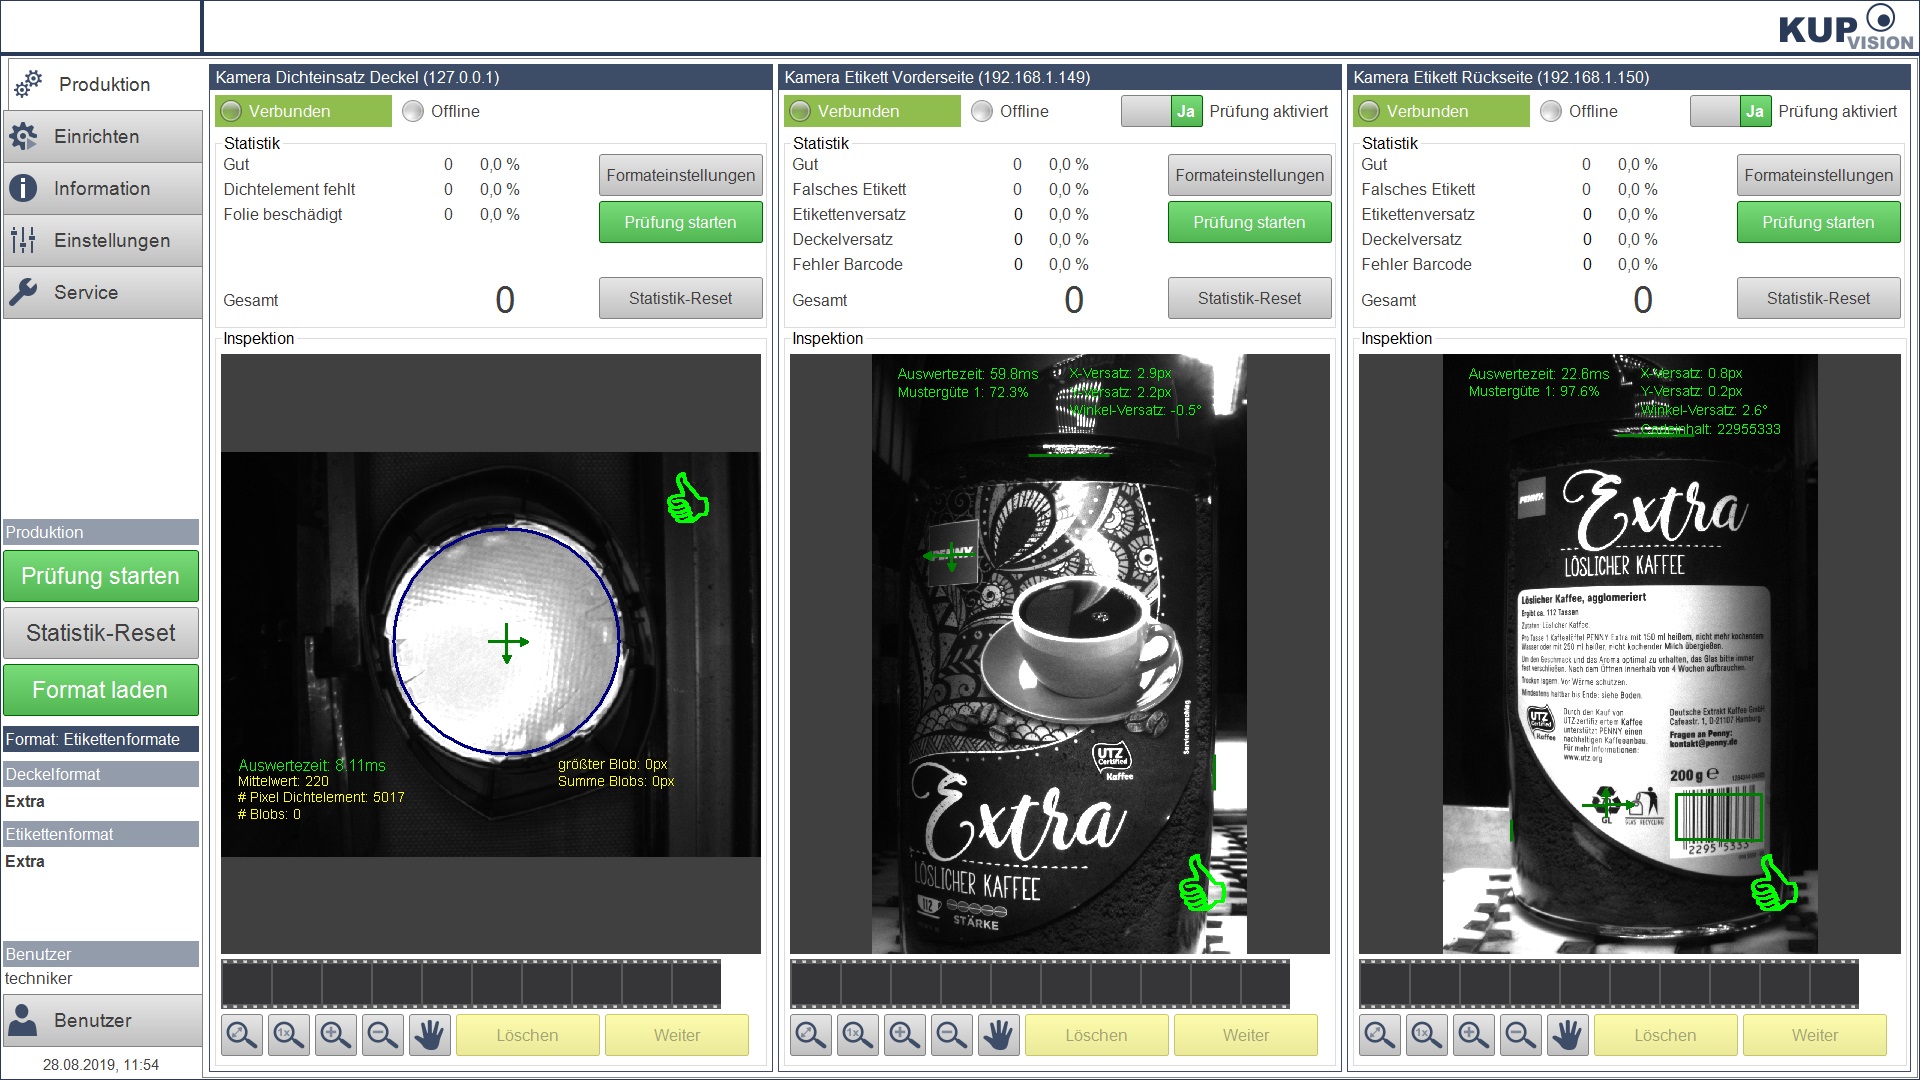This screenshot has width=1920, height=1080.
Task: Click the sidebar Statistik-Reset button
Action: [101, 633]
